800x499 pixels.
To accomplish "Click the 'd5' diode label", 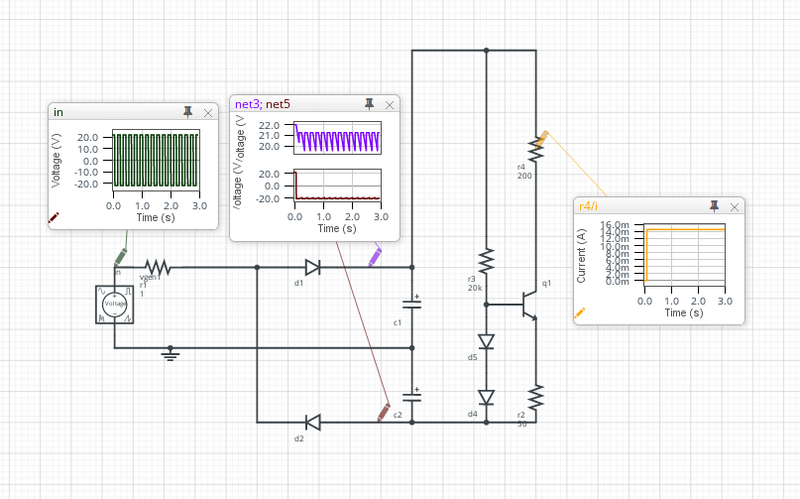I will click(472, 357).
